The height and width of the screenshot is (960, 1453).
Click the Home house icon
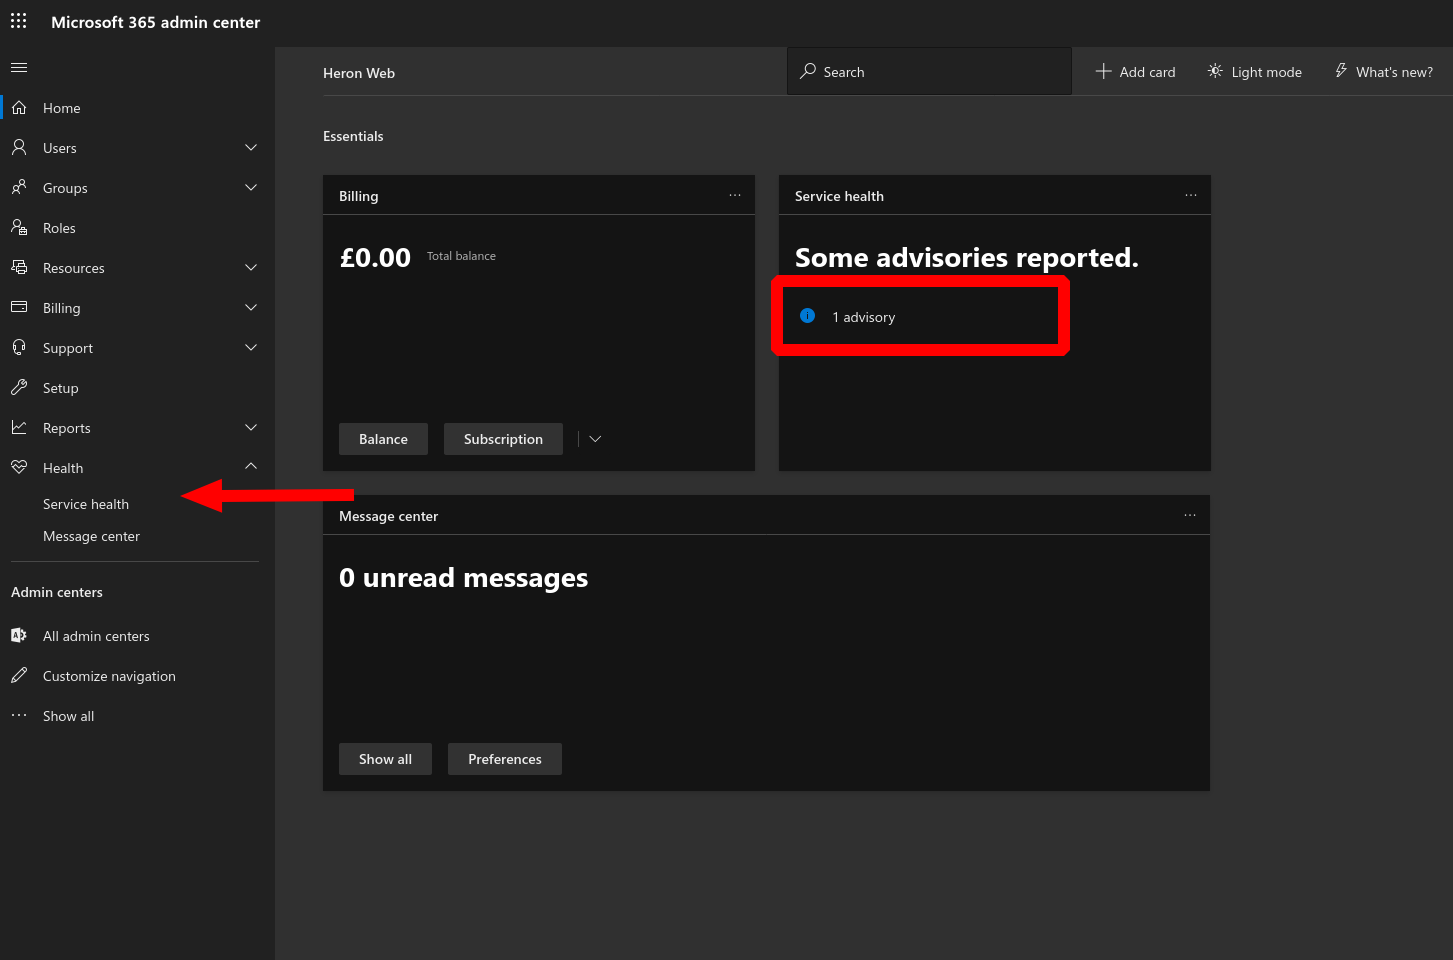click(19, 107)
